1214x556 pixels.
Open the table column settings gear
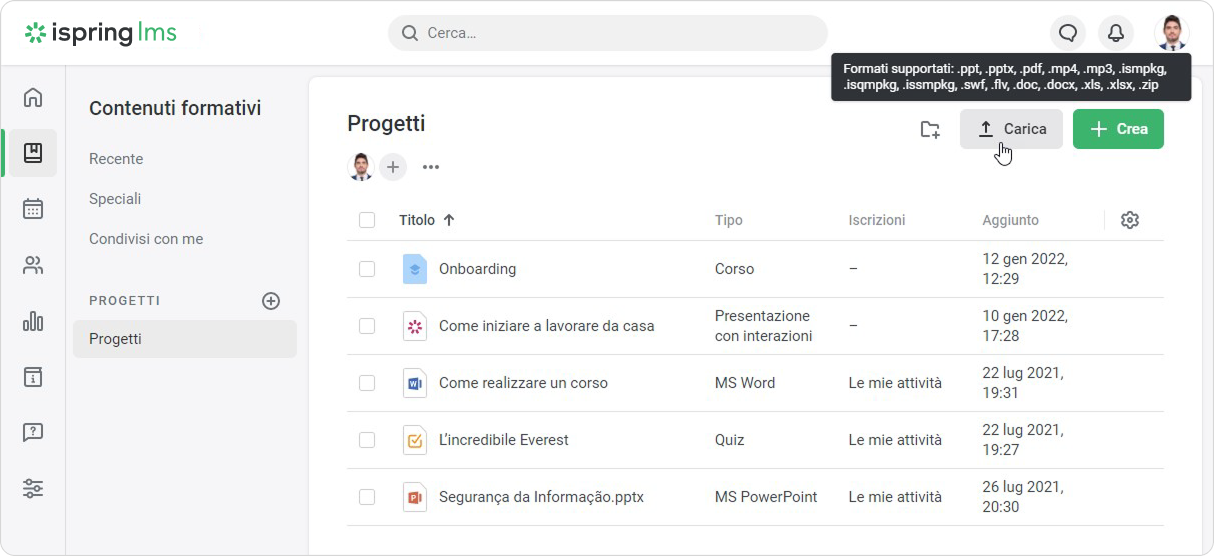click(x=1130, y=220)
